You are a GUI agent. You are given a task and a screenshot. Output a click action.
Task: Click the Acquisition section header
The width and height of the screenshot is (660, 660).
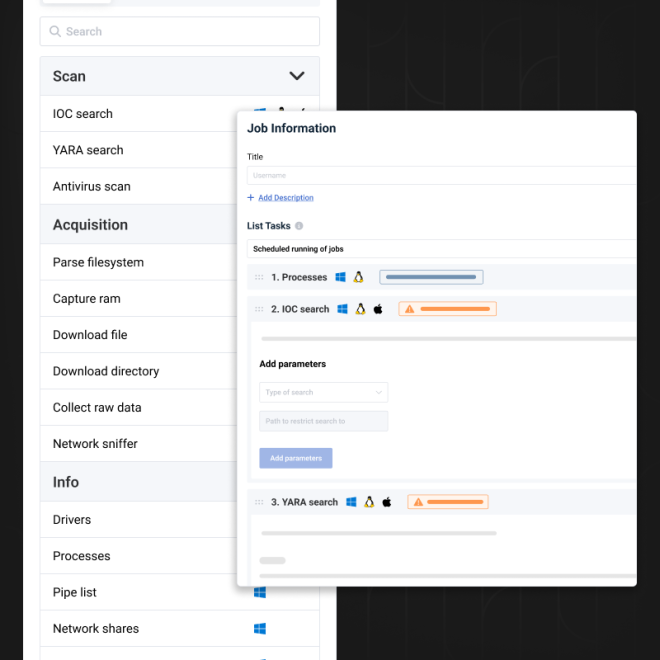(138, 224)
